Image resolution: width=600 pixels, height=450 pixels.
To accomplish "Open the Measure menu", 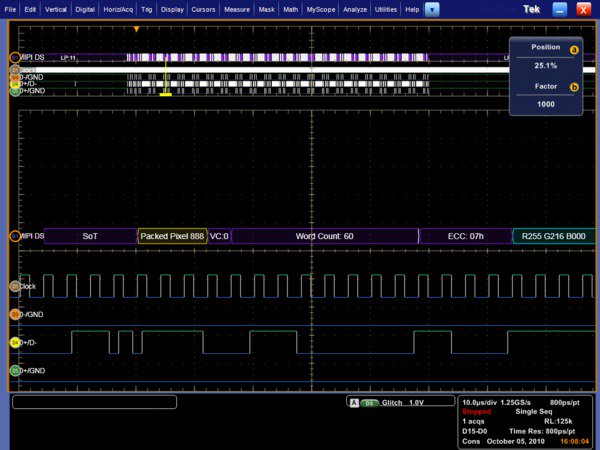I will pyautogui.click(x=238, y=9).
